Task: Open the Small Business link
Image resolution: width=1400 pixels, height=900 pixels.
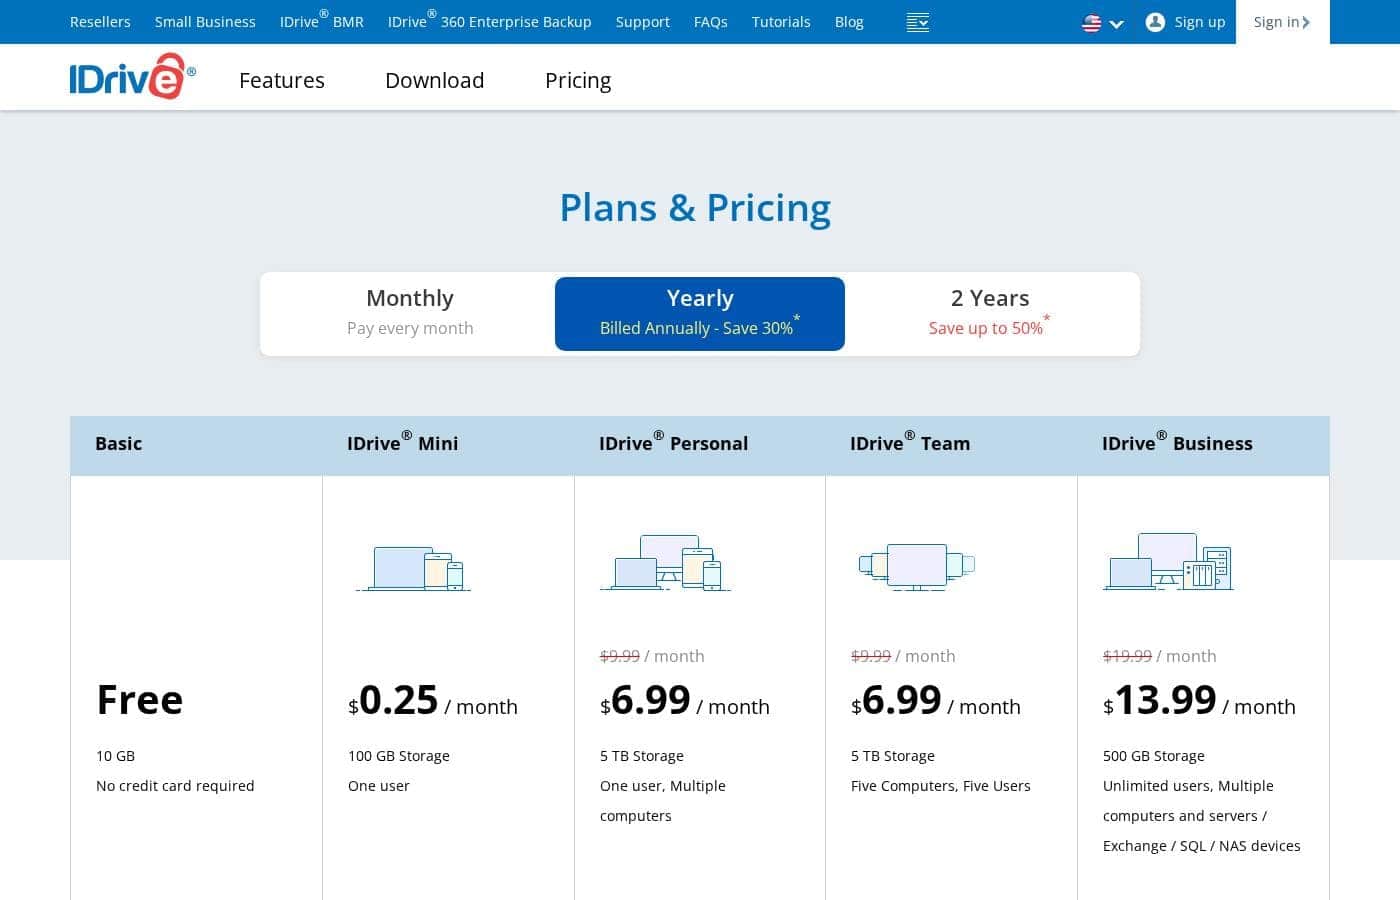Action: (205, 22)
